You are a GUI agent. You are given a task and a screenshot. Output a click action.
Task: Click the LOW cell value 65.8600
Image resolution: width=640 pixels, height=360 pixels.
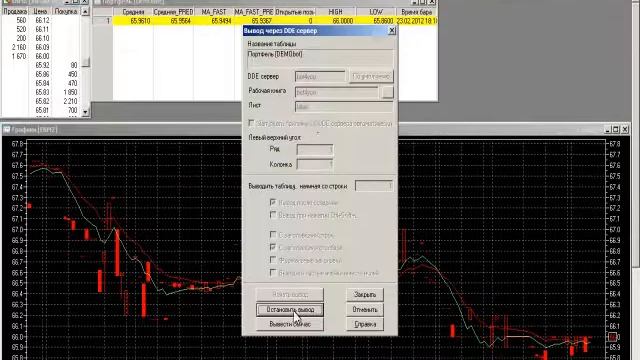383,21
